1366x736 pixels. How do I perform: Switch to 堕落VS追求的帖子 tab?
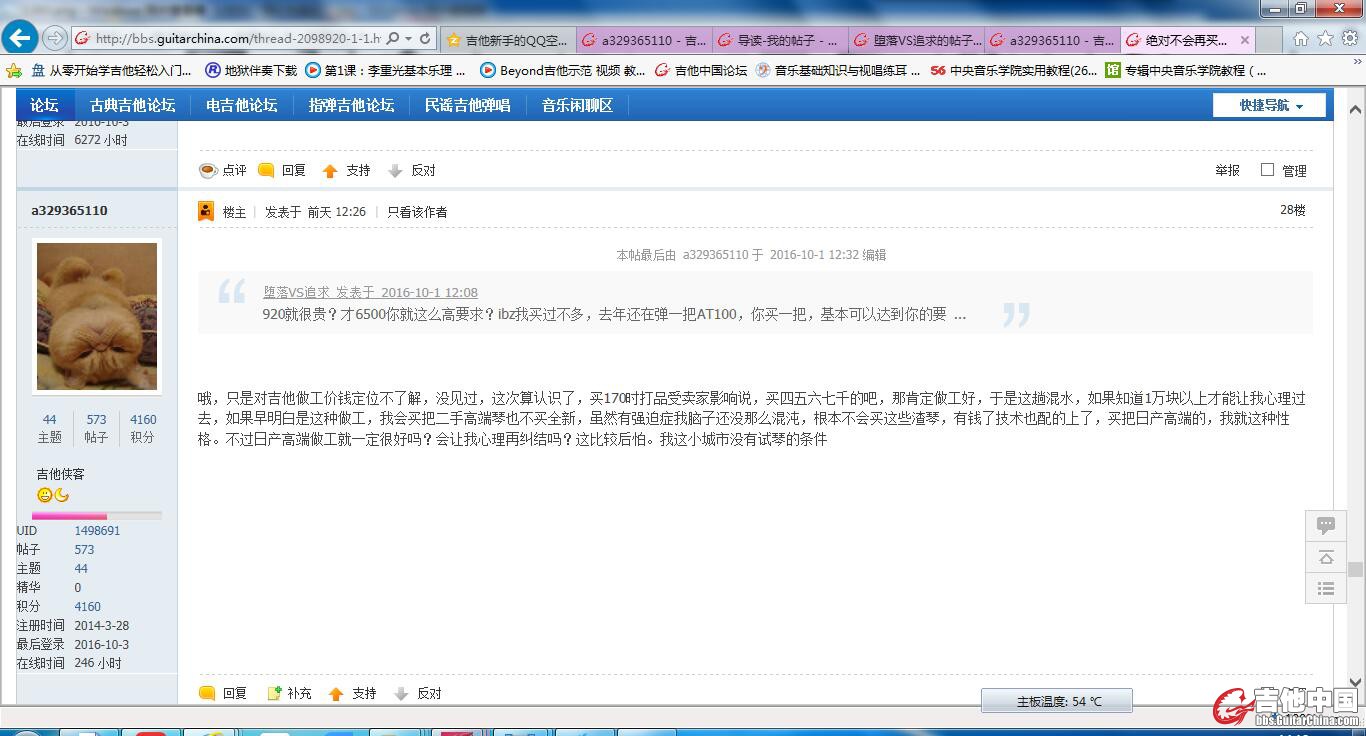(916, 40)
